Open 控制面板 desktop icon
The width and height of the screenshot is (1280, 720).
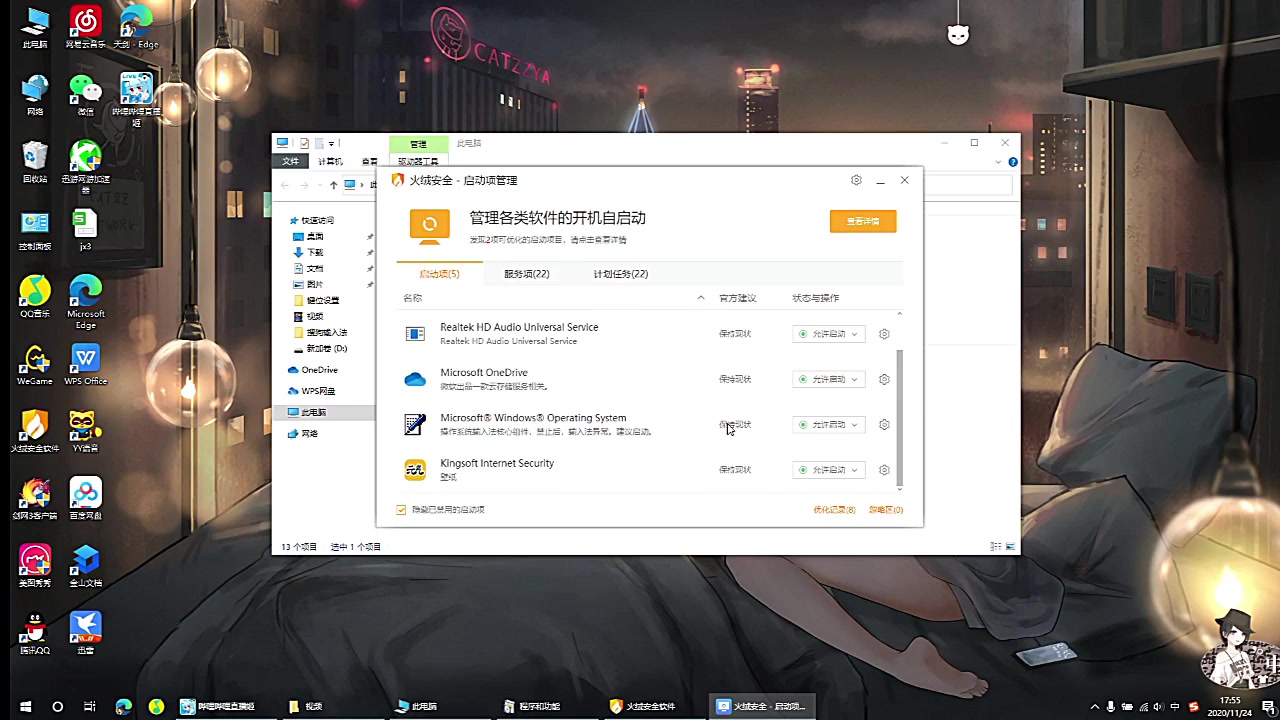click(35, 229)
